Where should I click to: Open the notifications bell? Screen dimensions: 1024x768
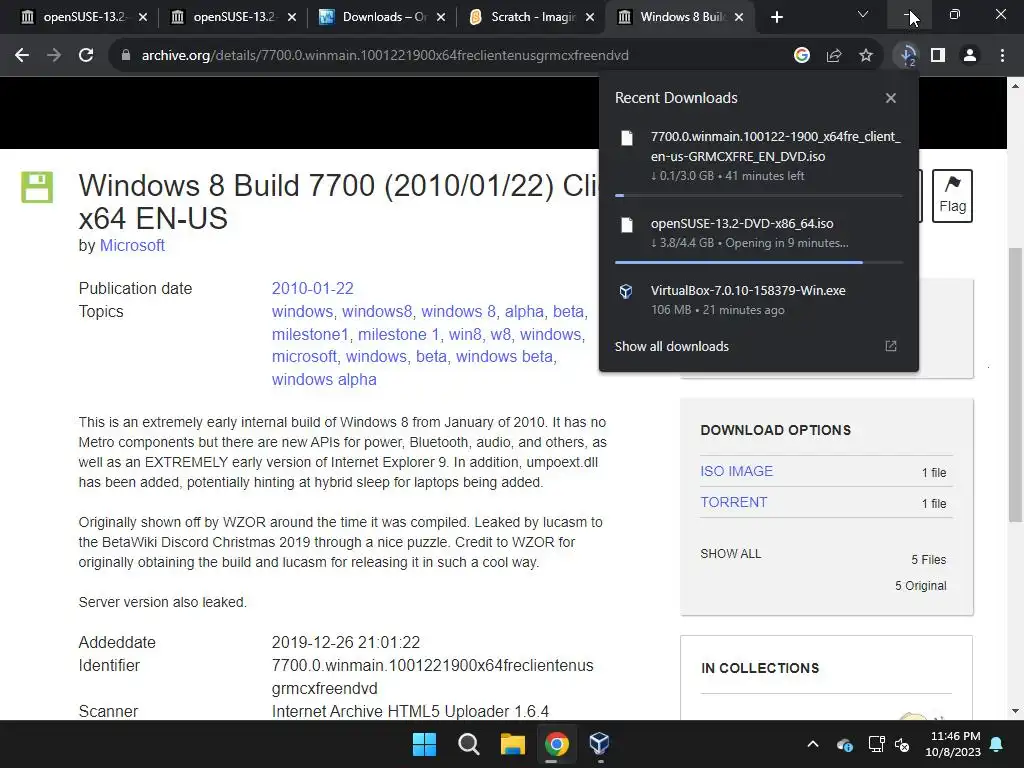pos(997,744)
